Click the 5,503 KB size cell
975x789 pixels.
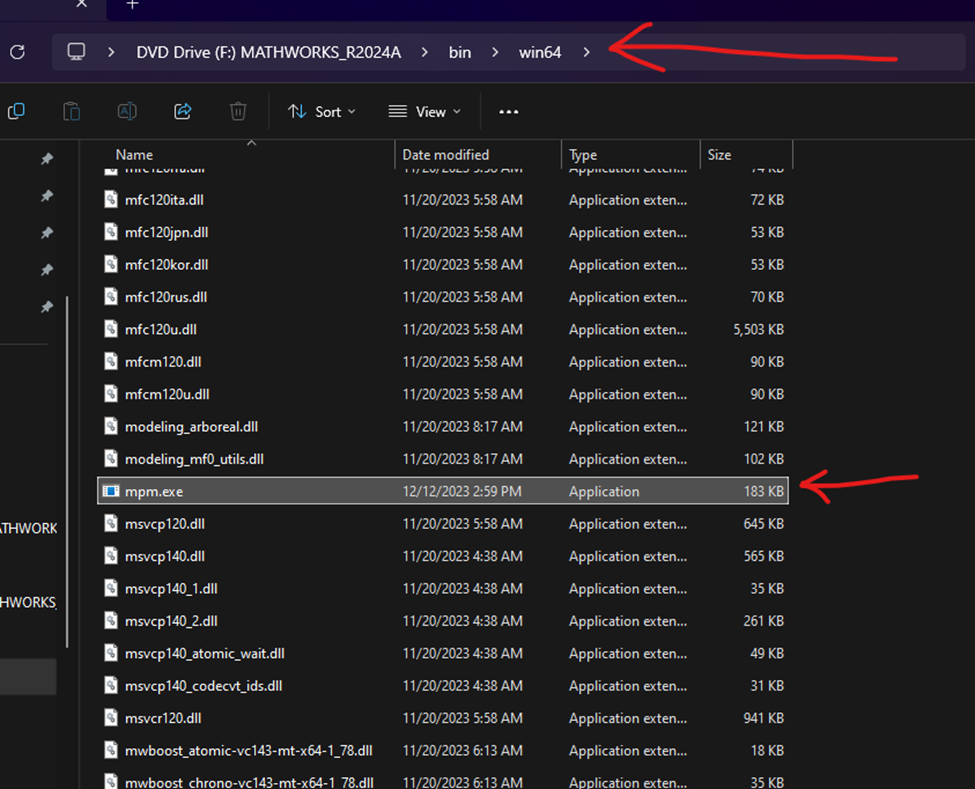[x=759, y=329]
